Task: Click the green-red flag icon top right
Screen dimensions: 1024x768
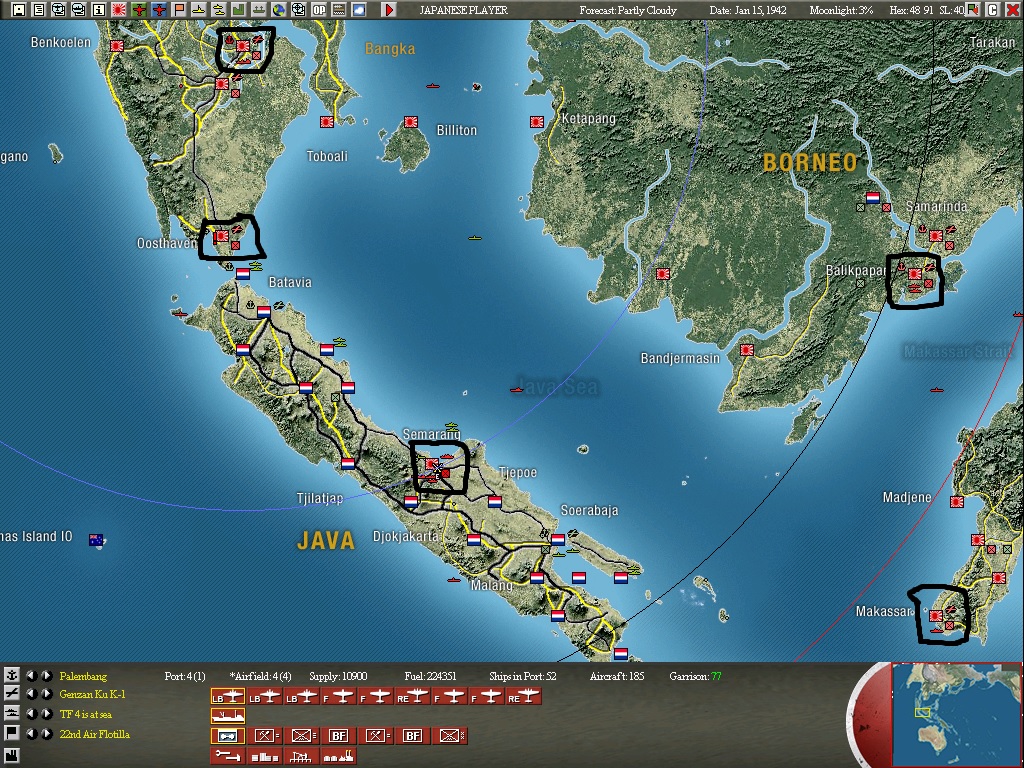Action: [x=973, y=10]
